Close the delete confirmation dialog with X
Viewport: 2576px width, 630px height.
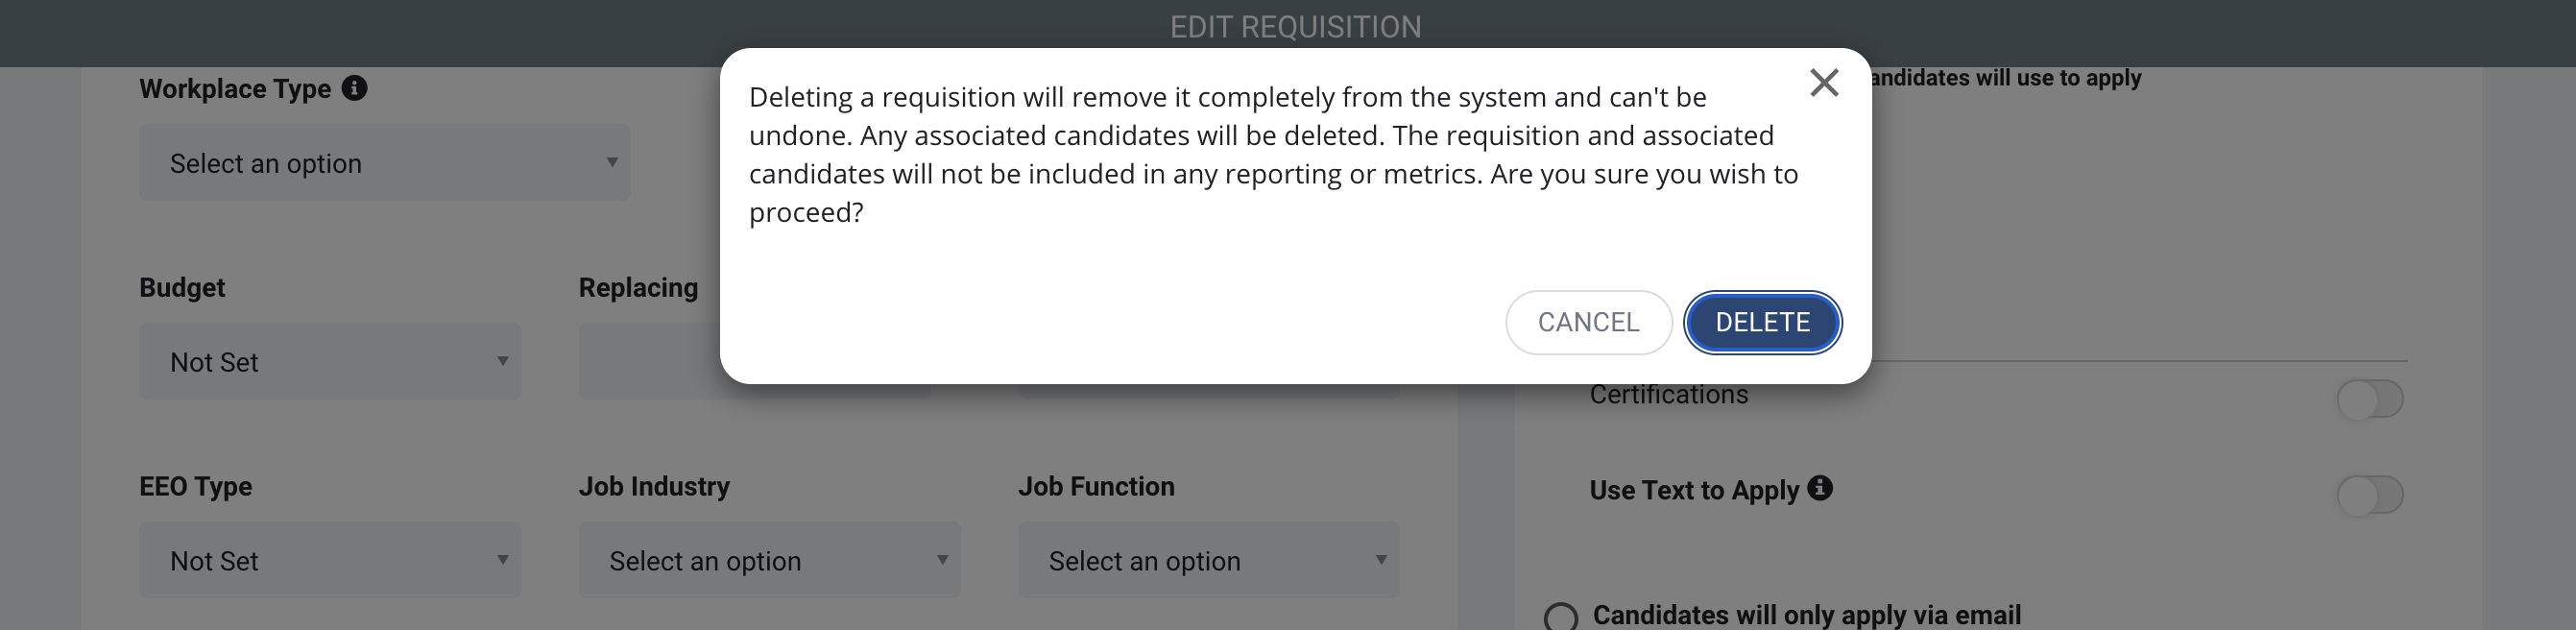click(x=1824, y=83)
